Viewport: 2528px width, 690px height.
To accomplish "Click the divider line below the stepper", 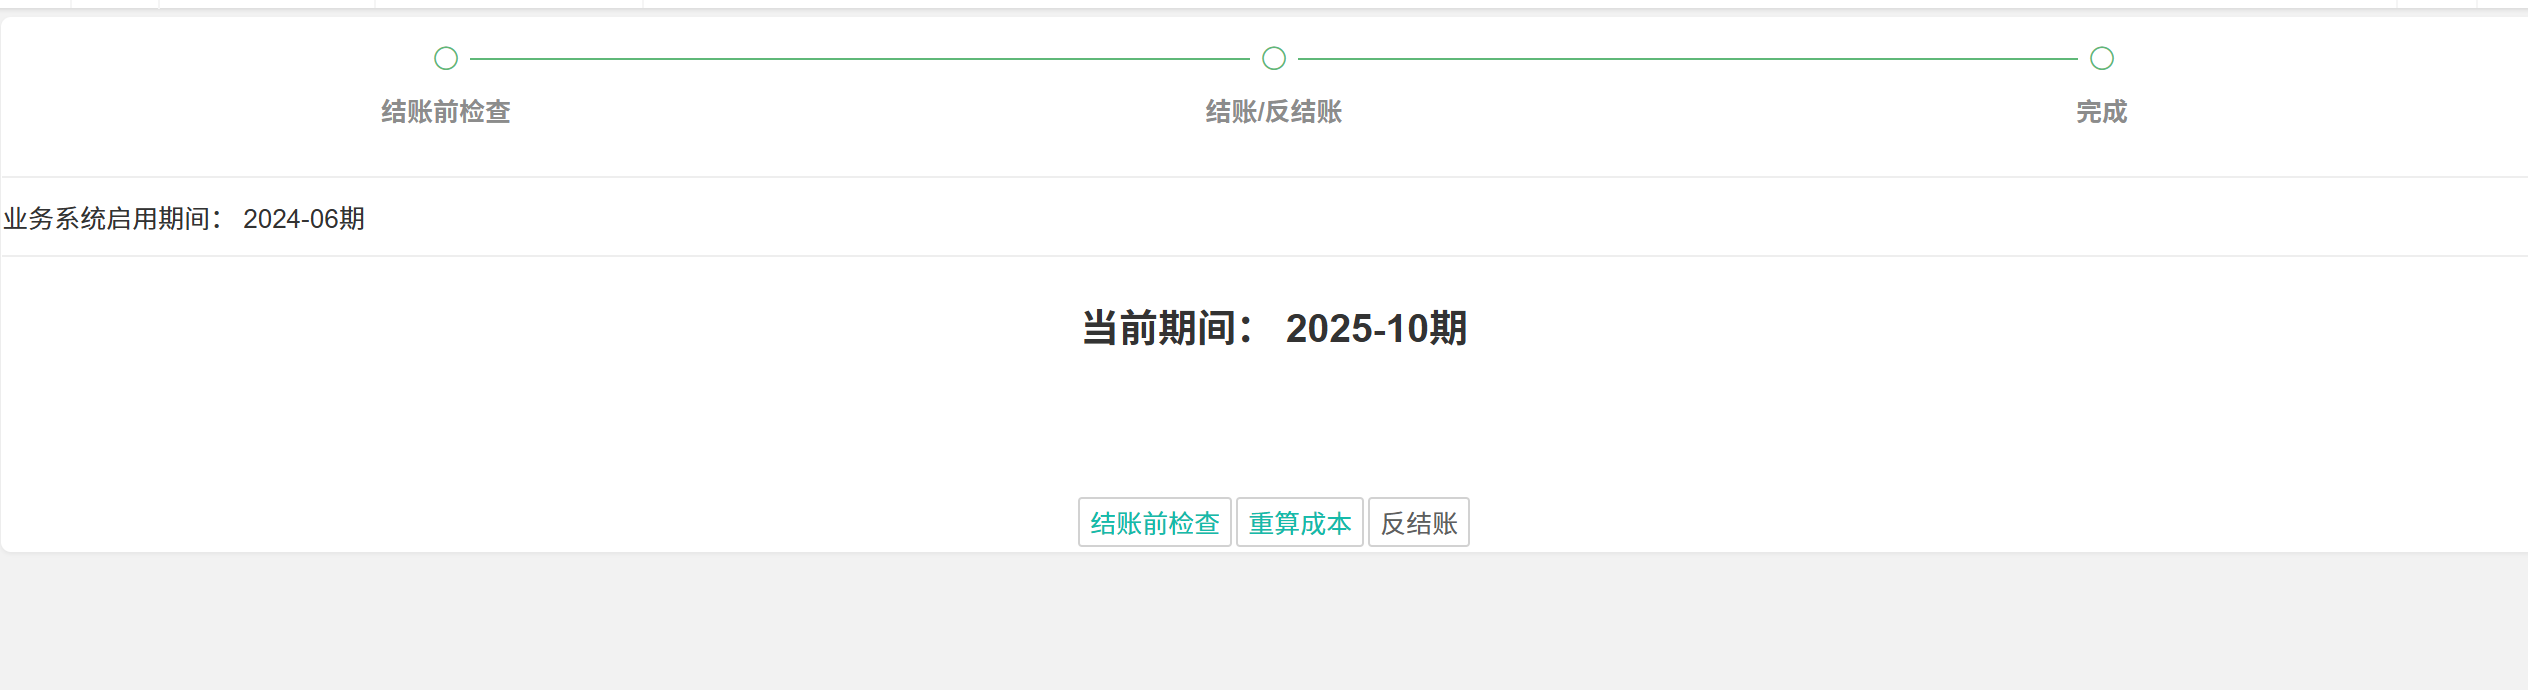I will tap(1264, 177).
